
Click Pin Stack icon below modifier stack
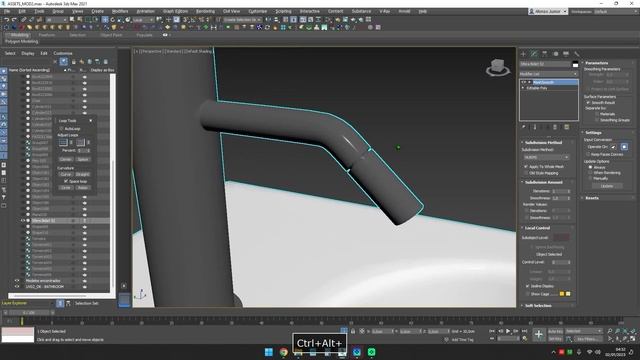[524, 127]
